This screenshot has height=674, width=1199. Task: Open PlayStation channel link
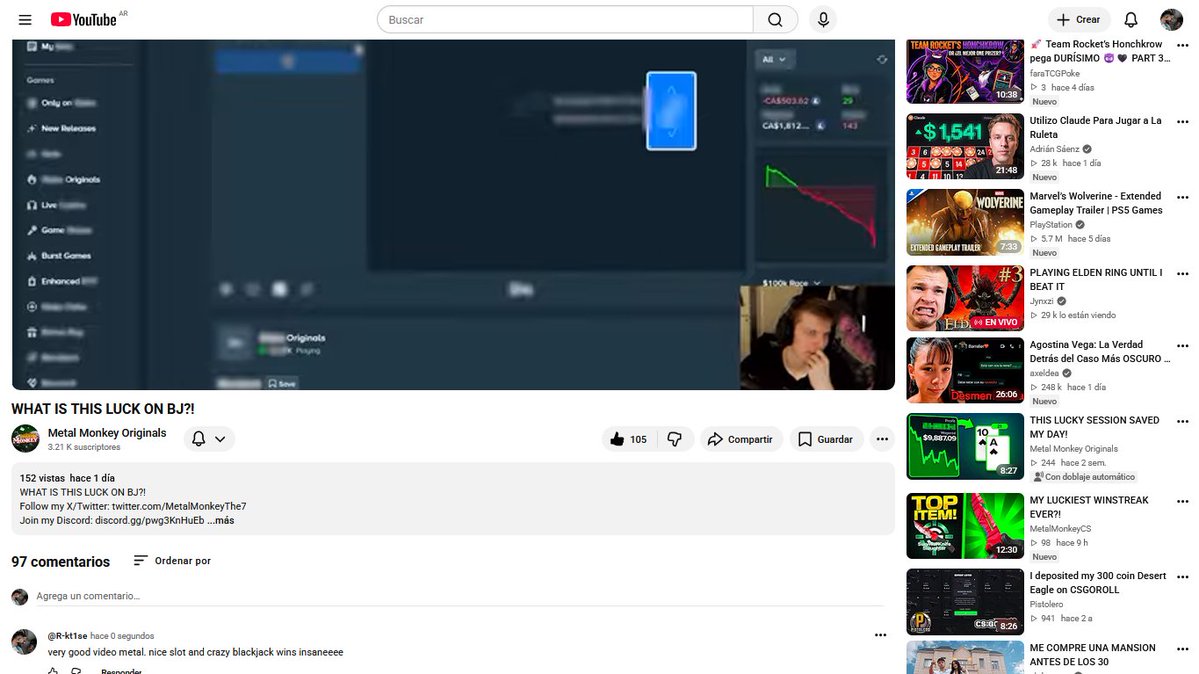click(1051, 225)
